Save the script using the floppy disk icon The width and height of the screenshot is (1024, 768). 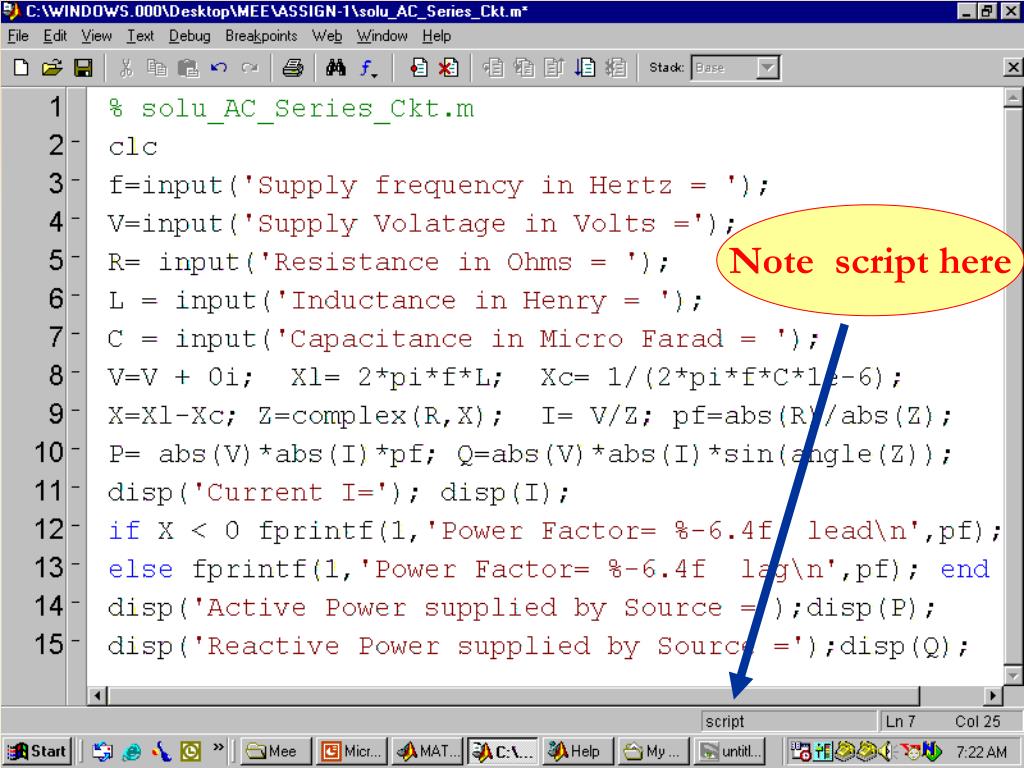[83, 67]
